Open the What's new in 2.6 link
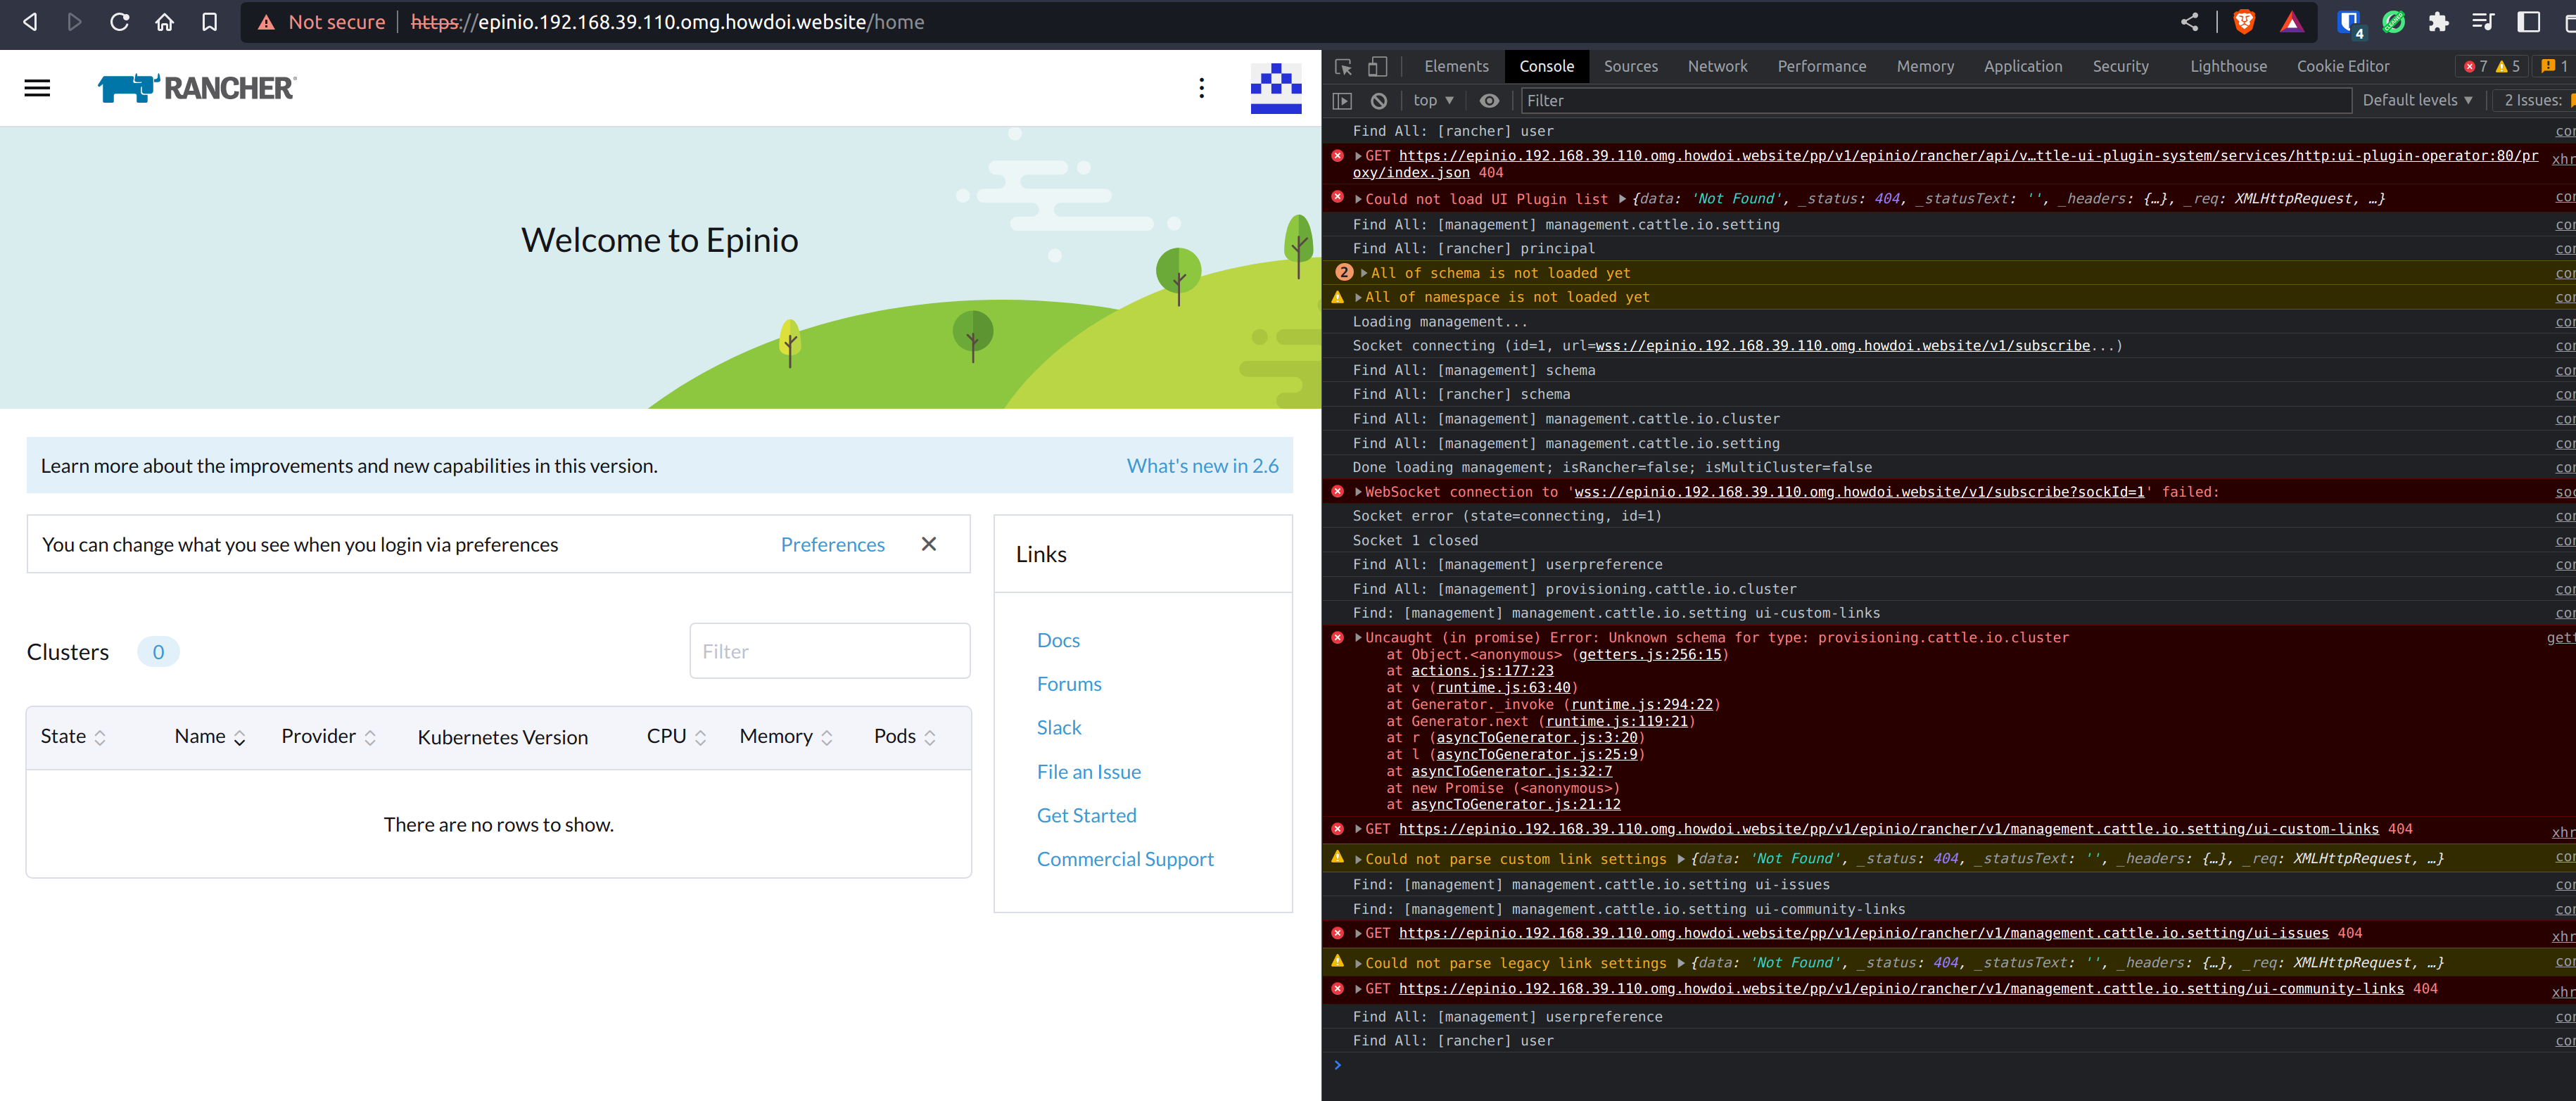 pos(1202,465)
